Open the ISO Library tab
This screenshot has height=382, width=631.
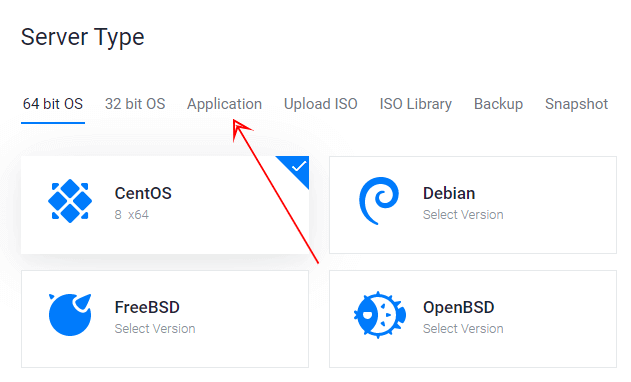pos(416,104)
